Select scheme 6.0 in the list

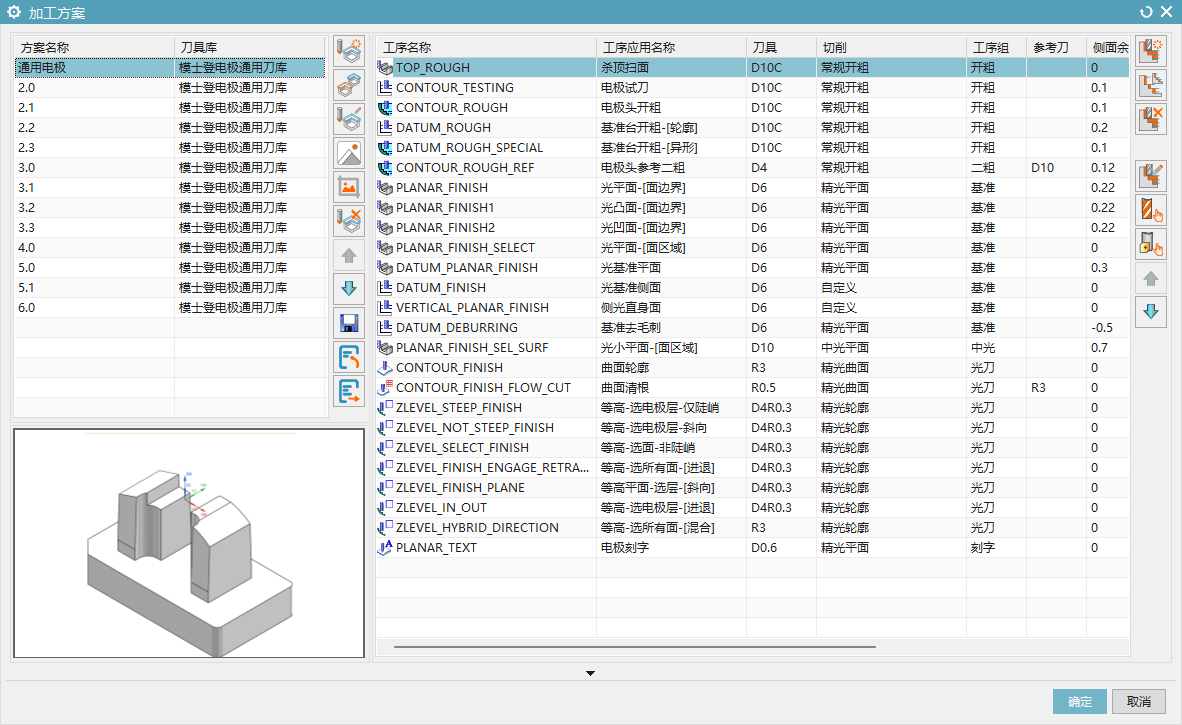(170, 307)
